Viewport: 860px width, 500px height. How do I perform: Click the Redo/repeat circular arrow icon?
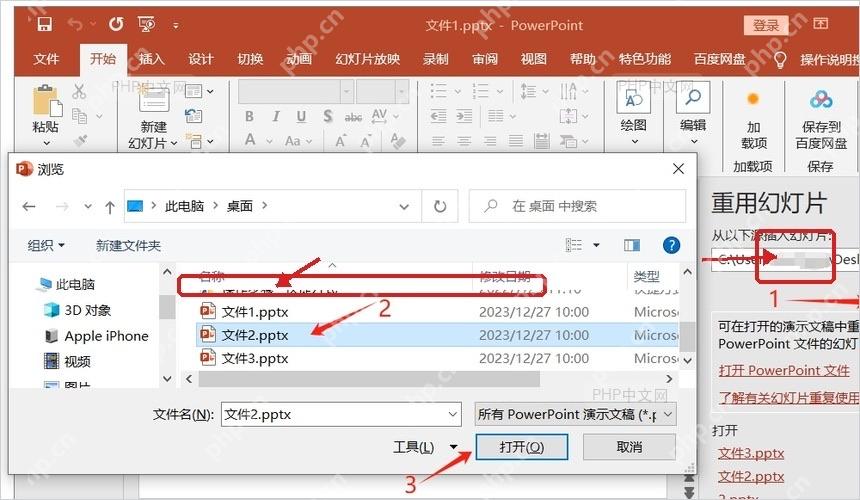pyautogui.click(x=116, y=24)
